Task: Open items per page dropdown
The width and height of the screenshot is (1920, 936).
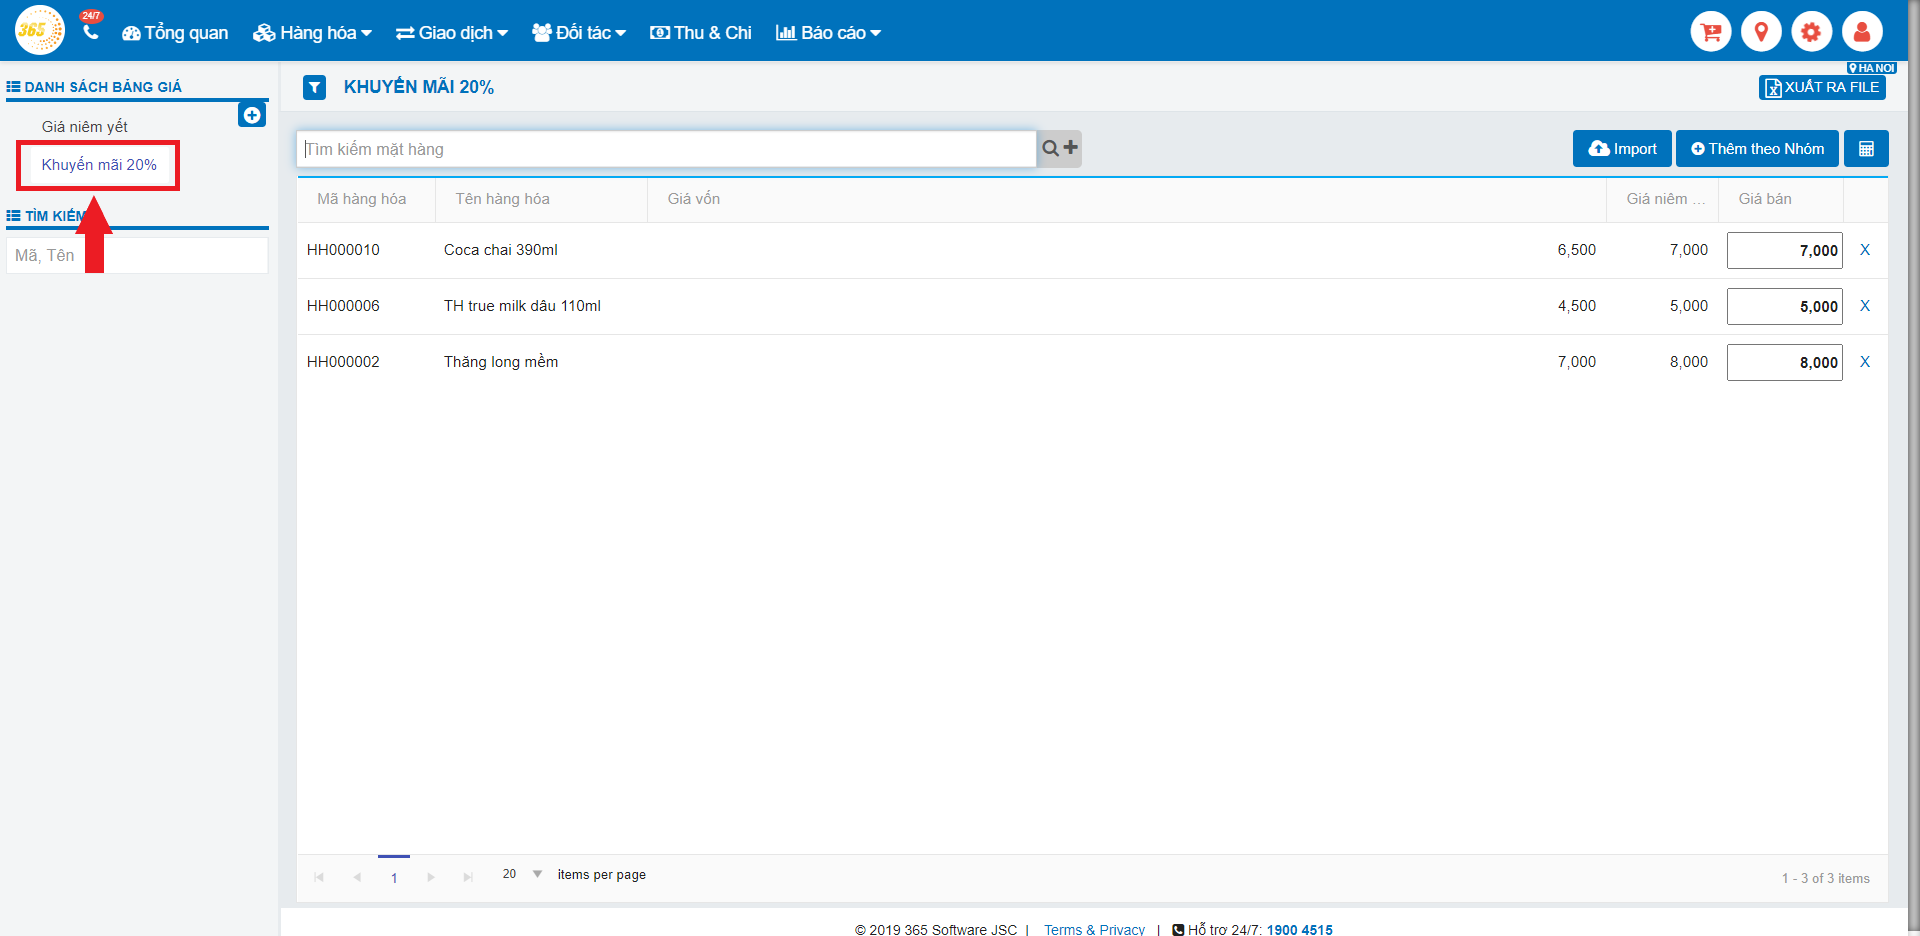Action: [x=537, y=874]
